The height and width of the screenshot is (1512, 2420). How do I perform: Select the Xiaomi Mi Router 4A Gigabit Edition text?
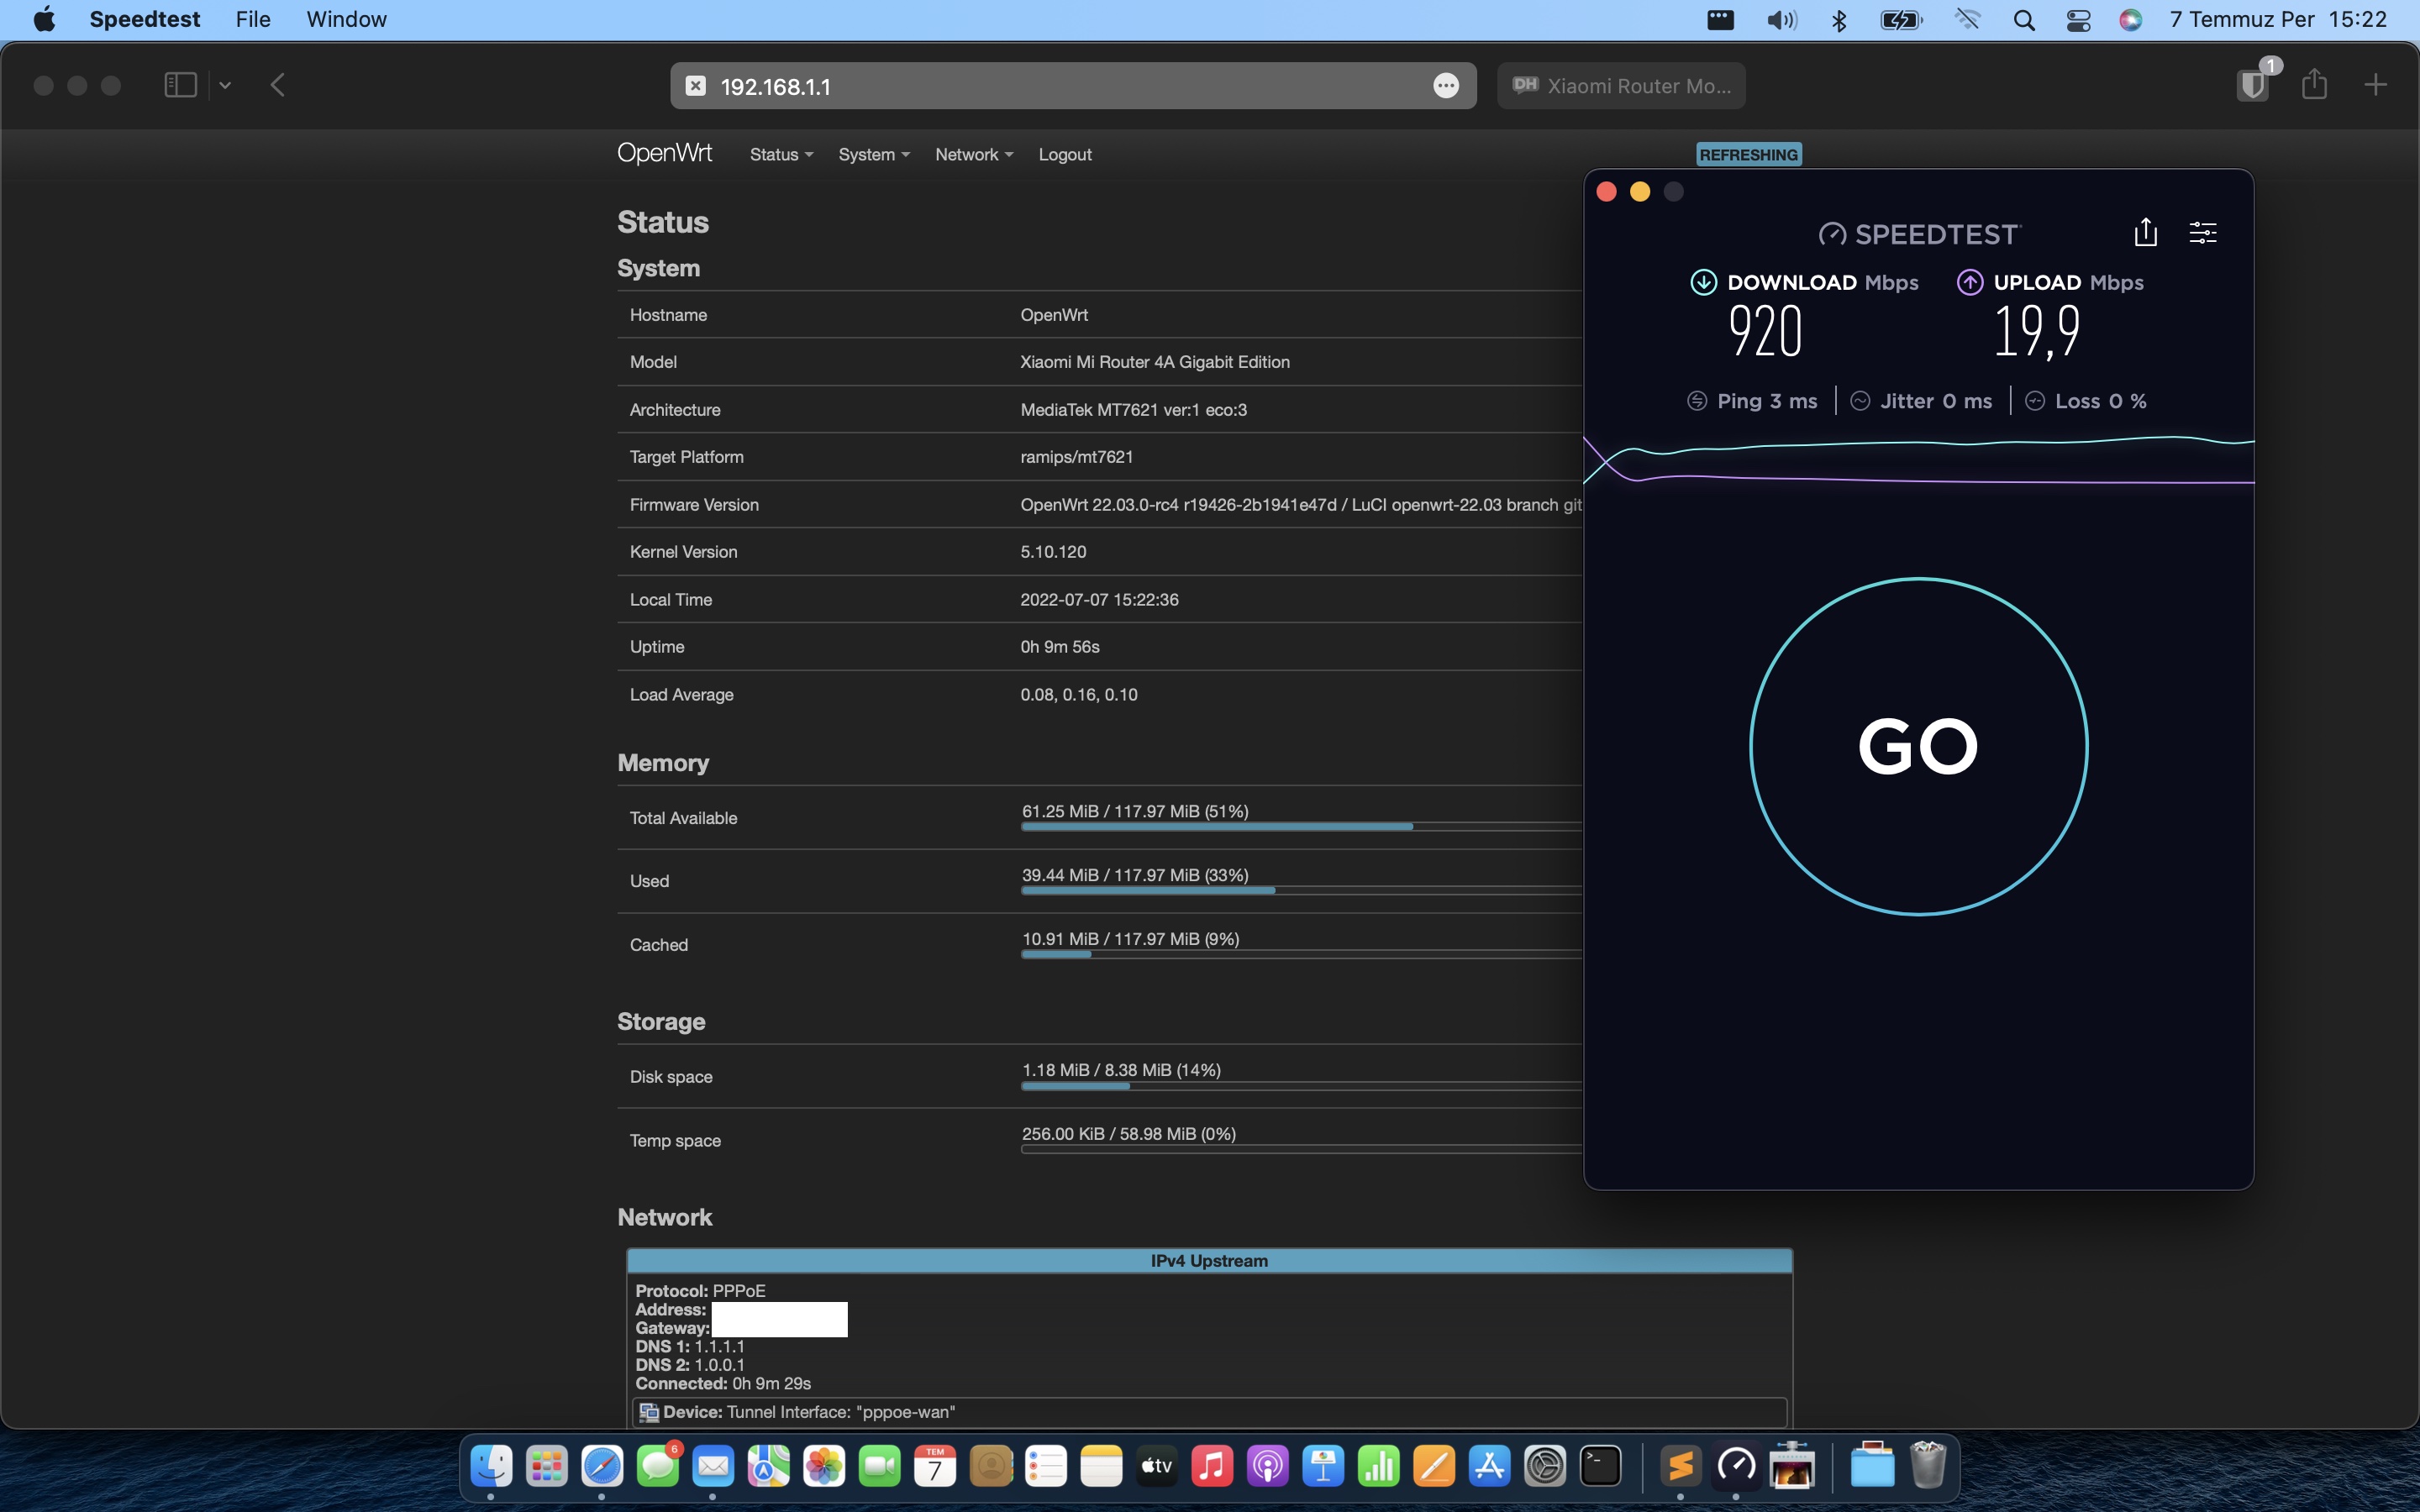pos(1155,362)
